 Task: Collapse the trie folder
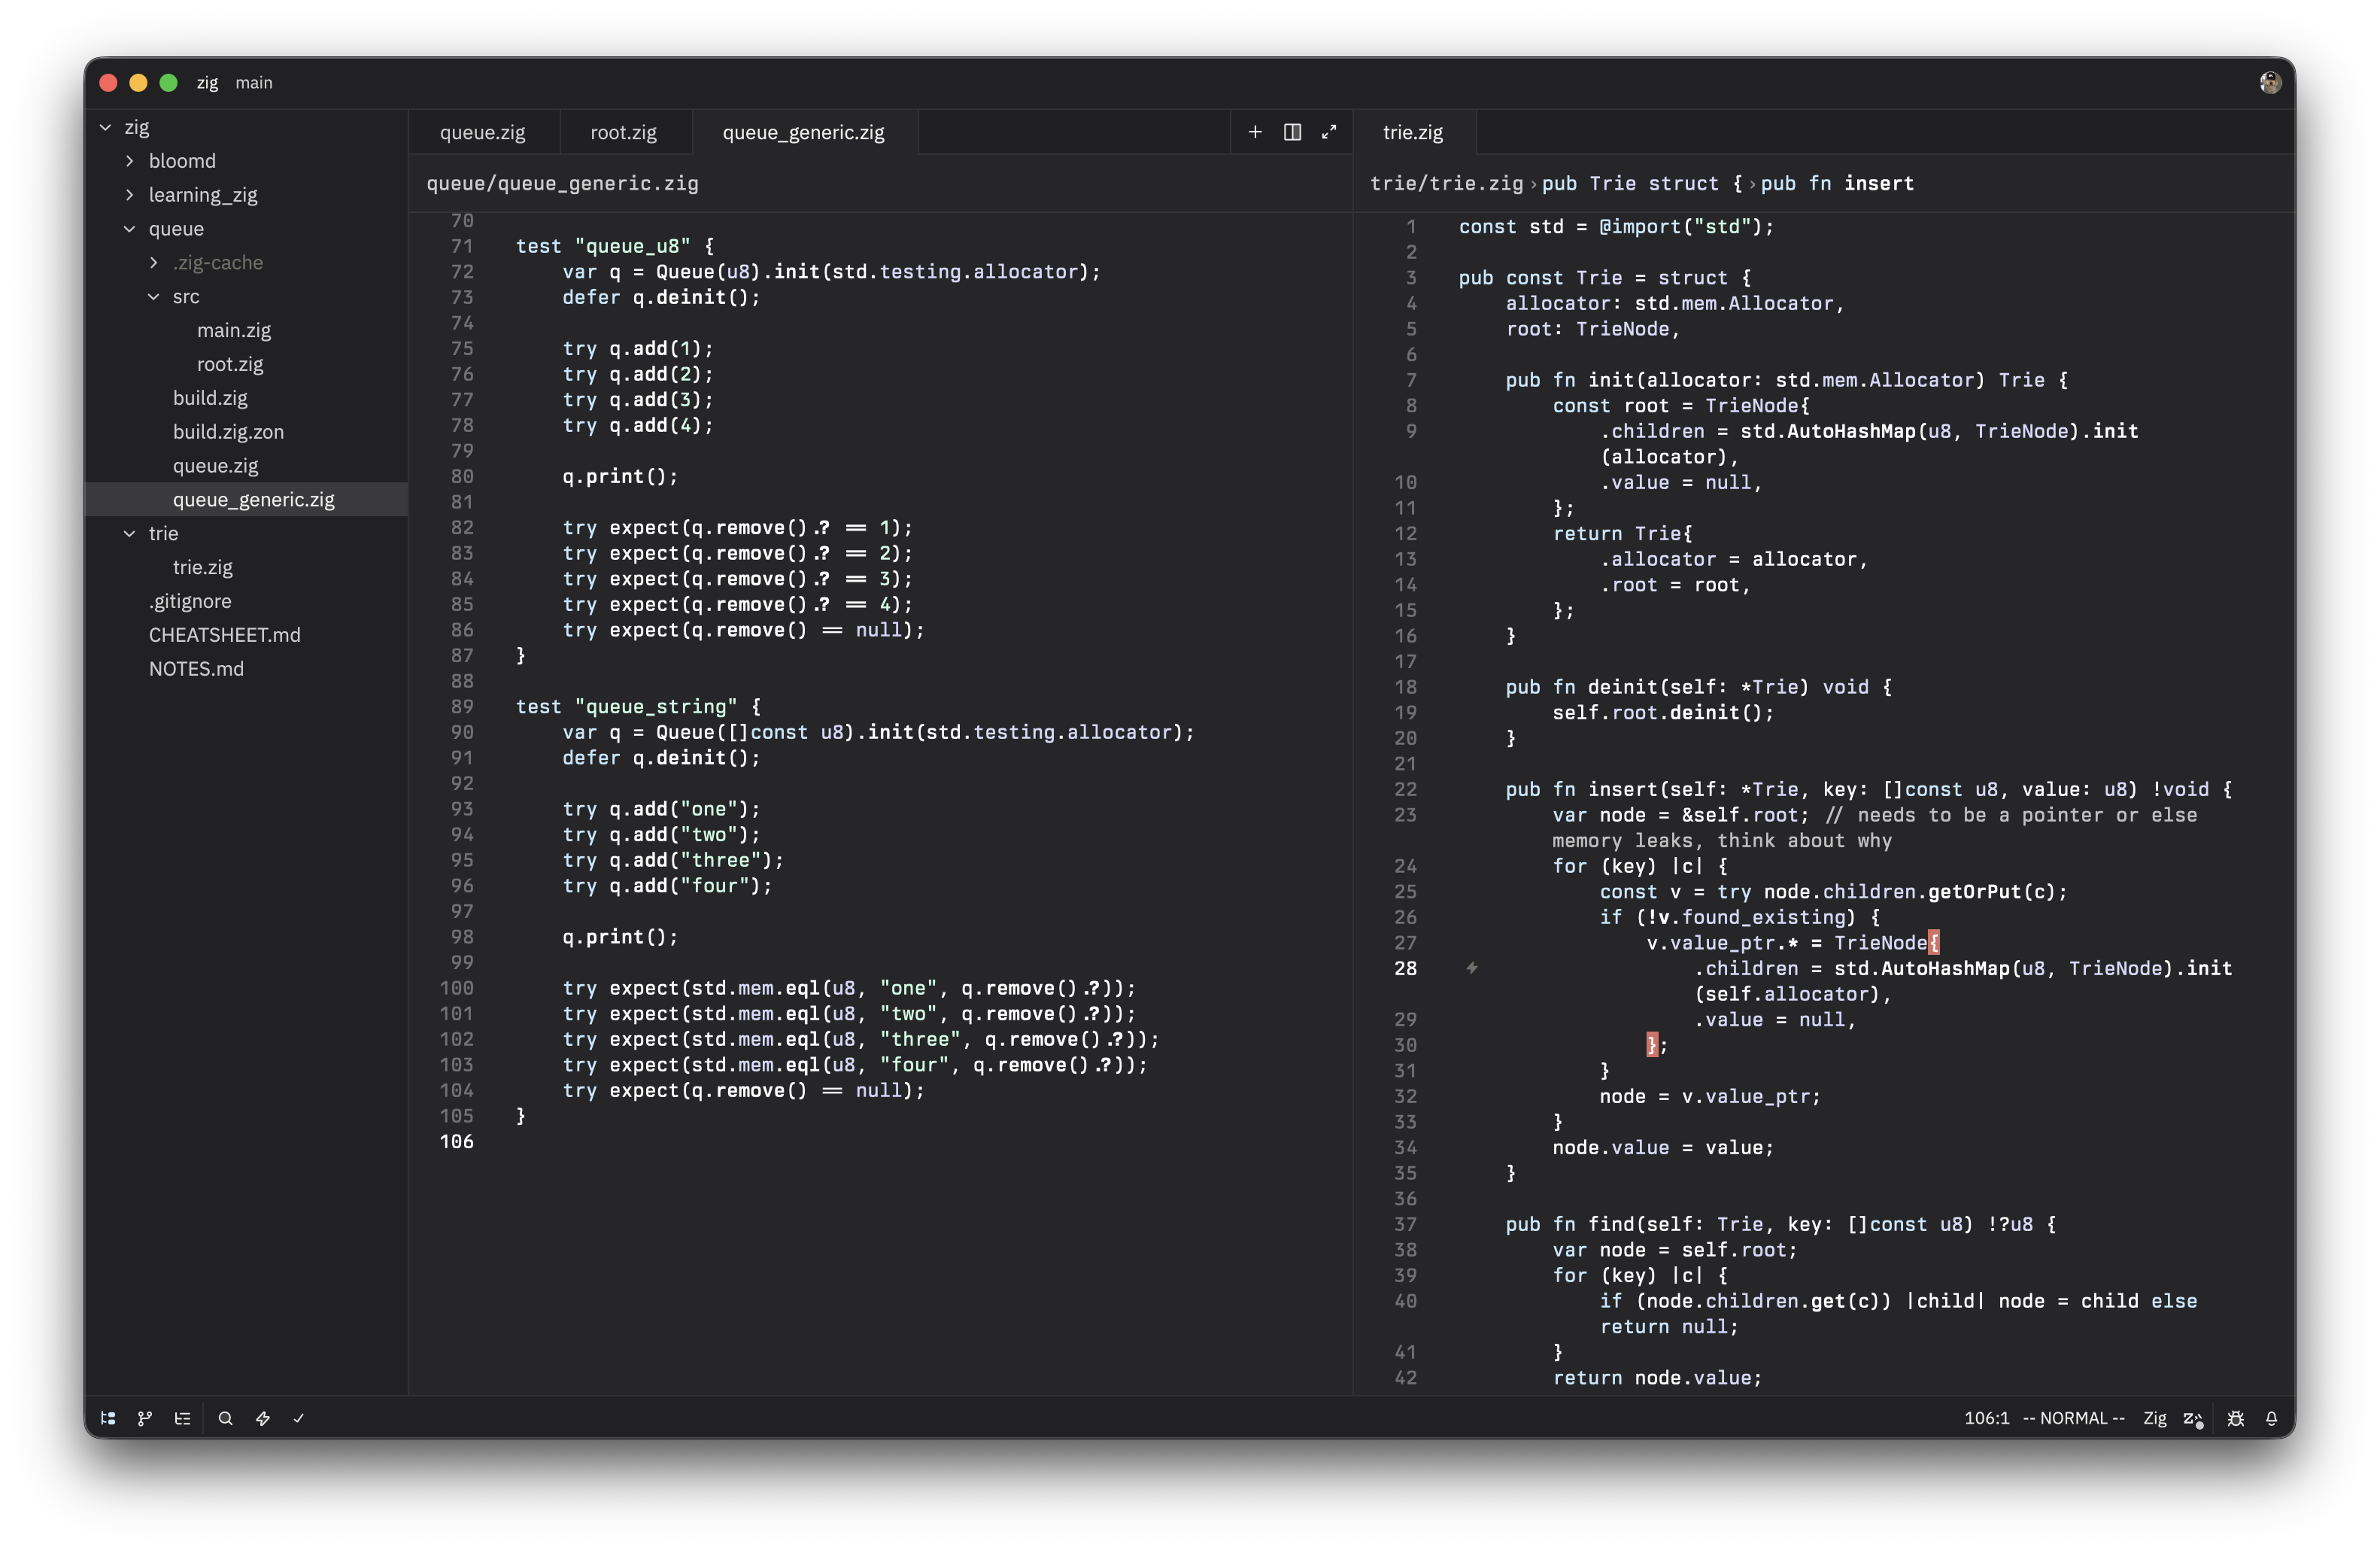coord(130,533)
